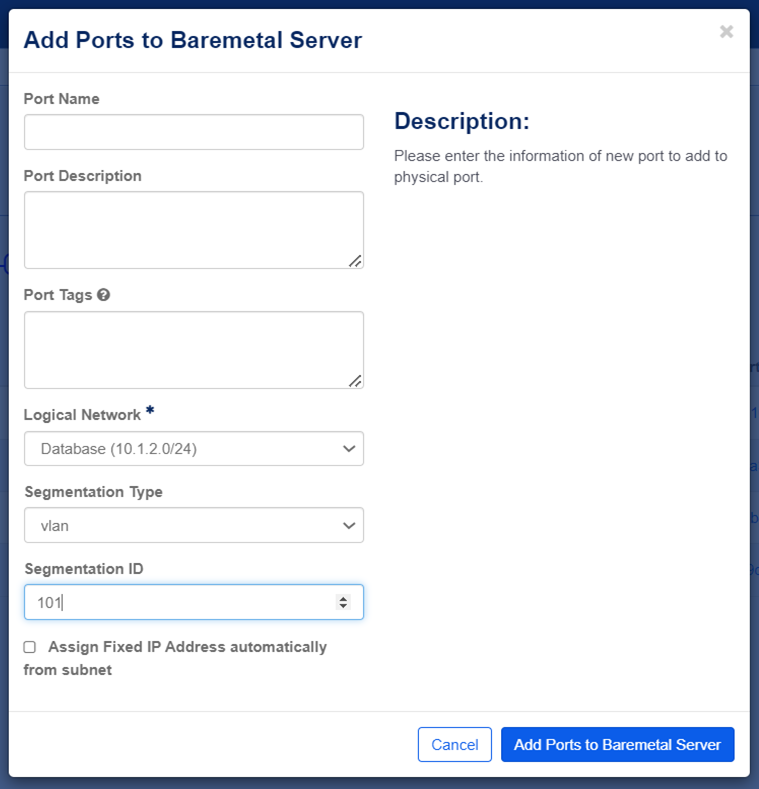Viewport: 759px width, 789px height.
Task: Increment Segmentation ID with the up arrow
Action: pos(343,598)
